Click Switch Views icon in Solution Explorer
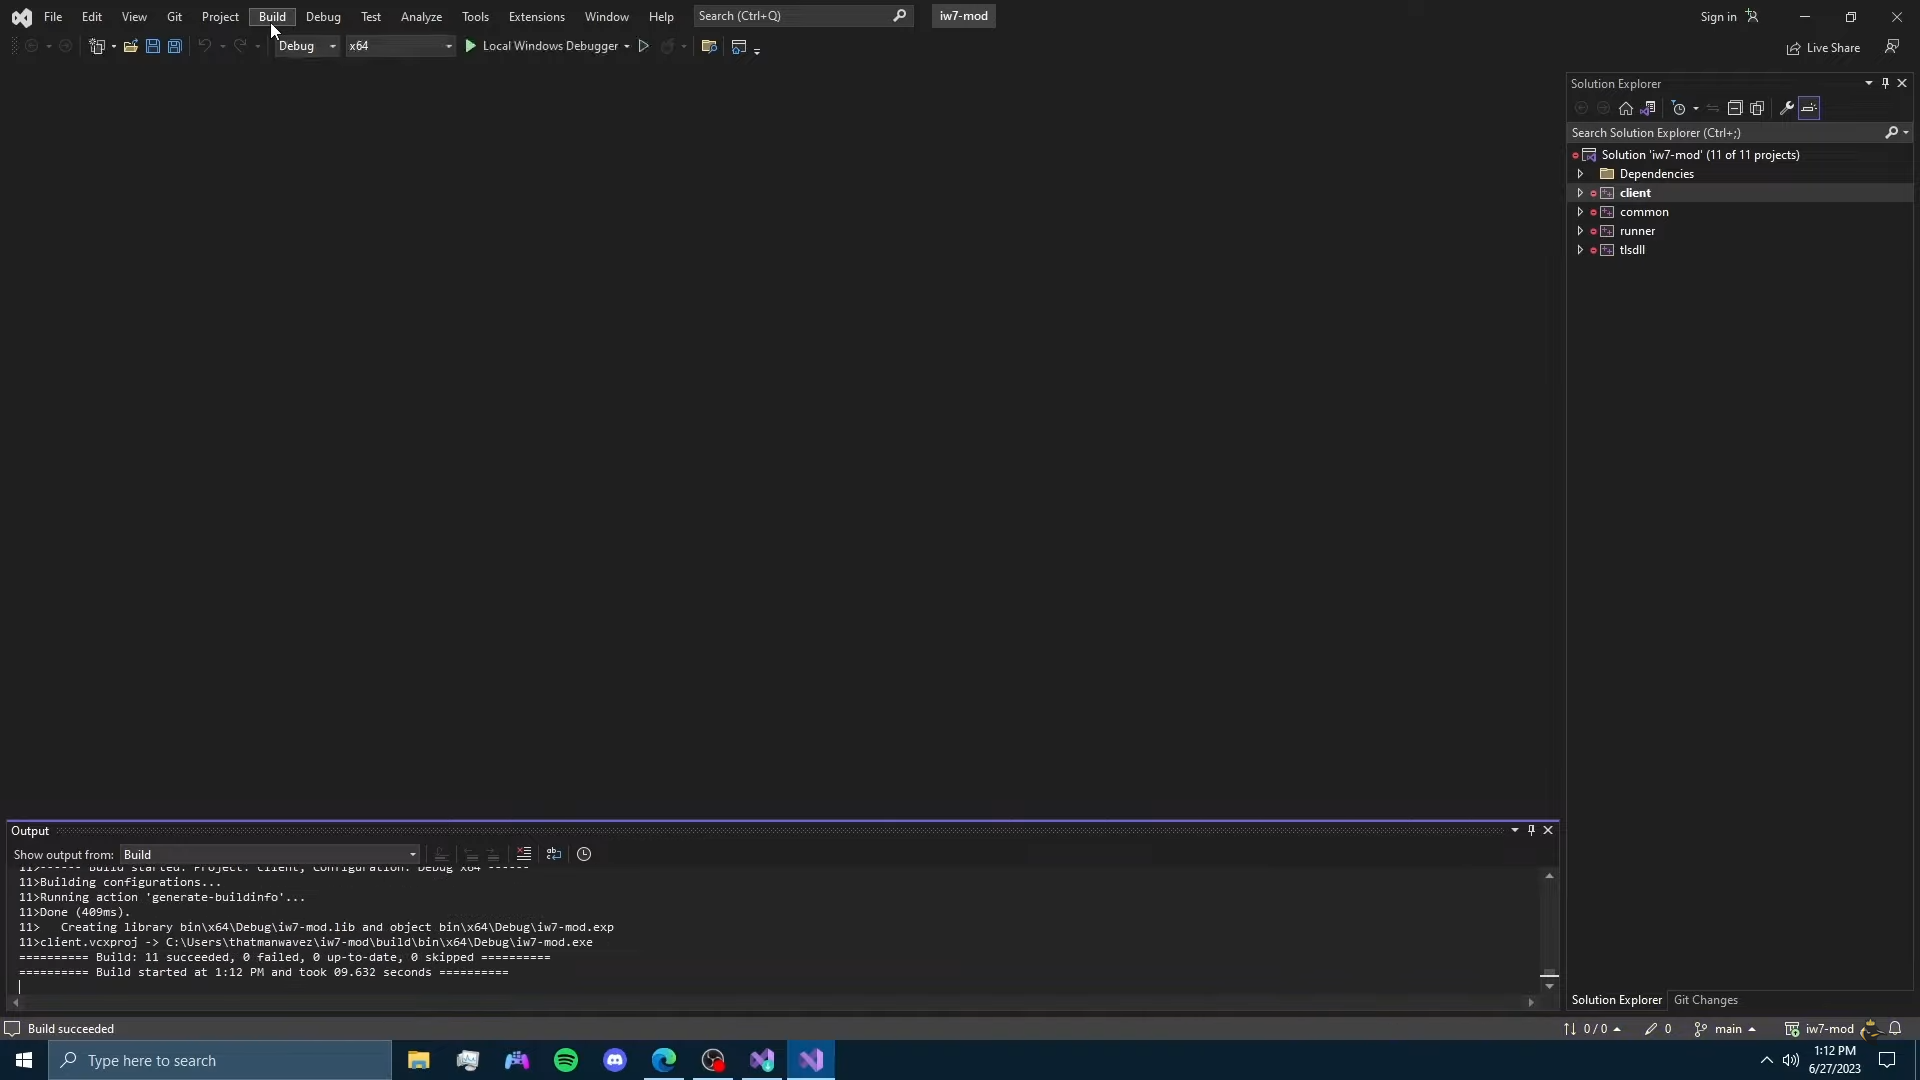The width and height of the screenshot is (1920, 1080). point(1648,108)
